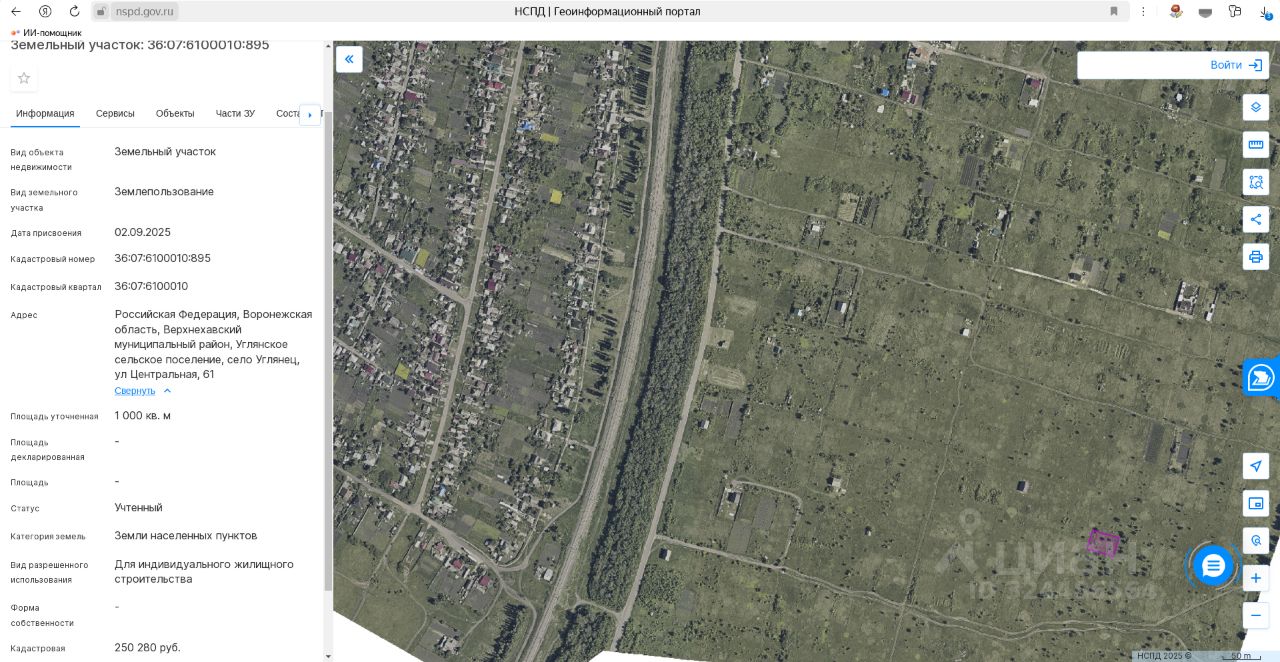Open the browser three-dot menu
Viewport: 1280px width, 662px height.
(1143, 11)
